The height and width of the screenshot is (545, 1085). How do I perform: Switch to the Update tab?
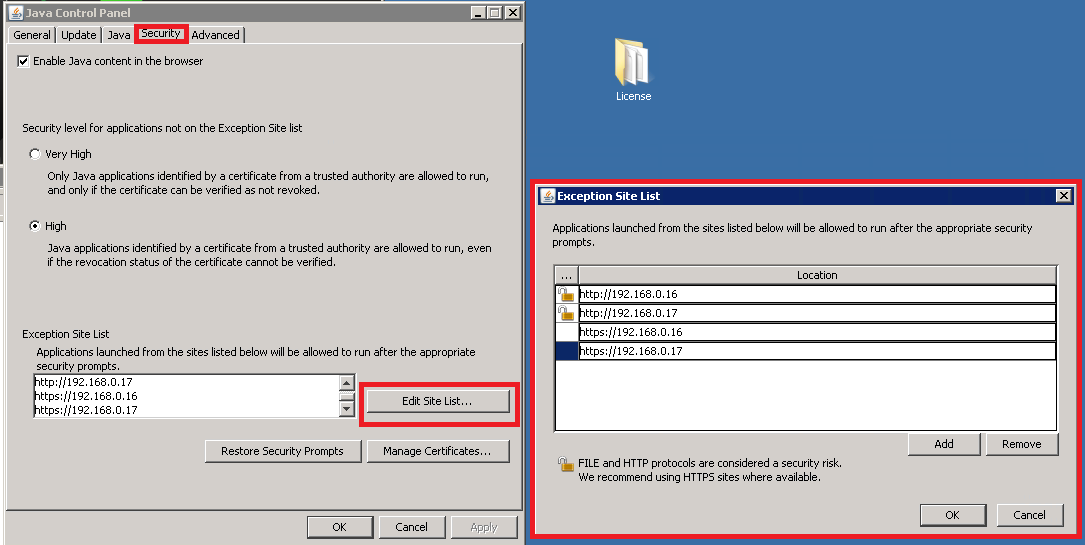click(x=79, y=35)
